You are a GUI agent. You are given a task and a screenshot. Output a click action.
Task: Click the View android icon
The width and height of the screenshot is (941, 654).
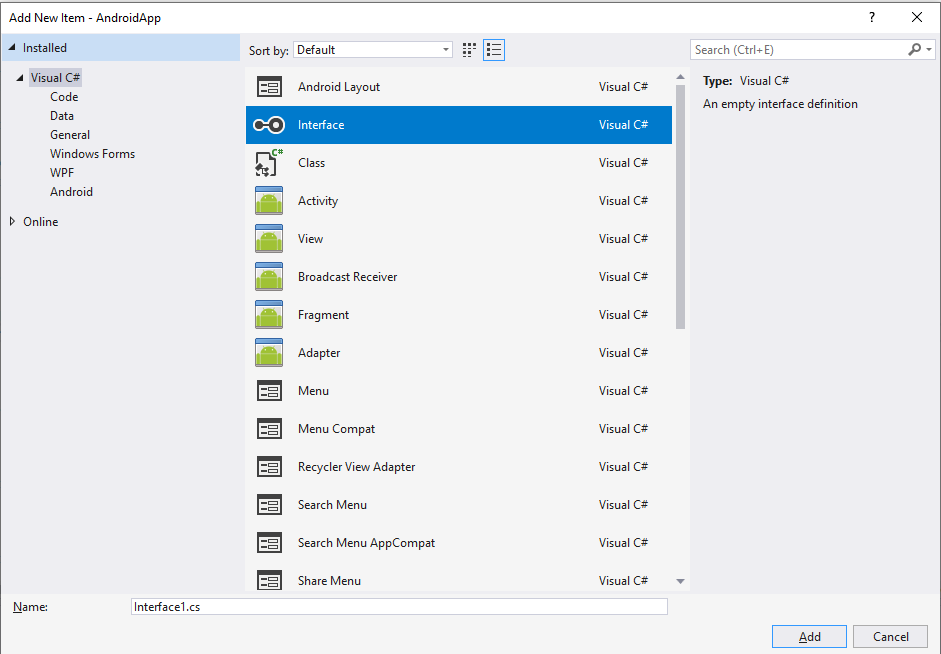[269, 239]
